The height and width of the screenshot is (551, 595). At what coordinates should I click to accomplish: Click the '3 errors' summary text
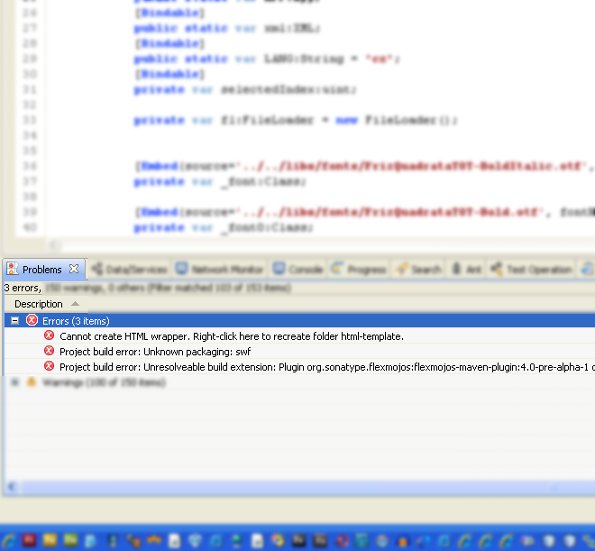coord(23,288)
